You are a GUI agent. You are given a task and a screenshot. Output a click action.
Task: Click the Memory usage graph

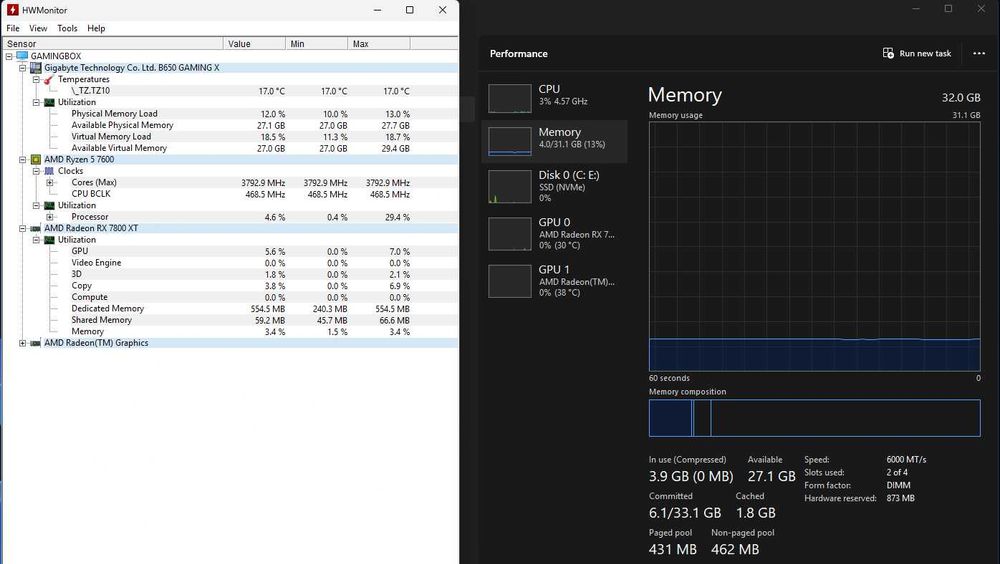(x=814, y=246)
